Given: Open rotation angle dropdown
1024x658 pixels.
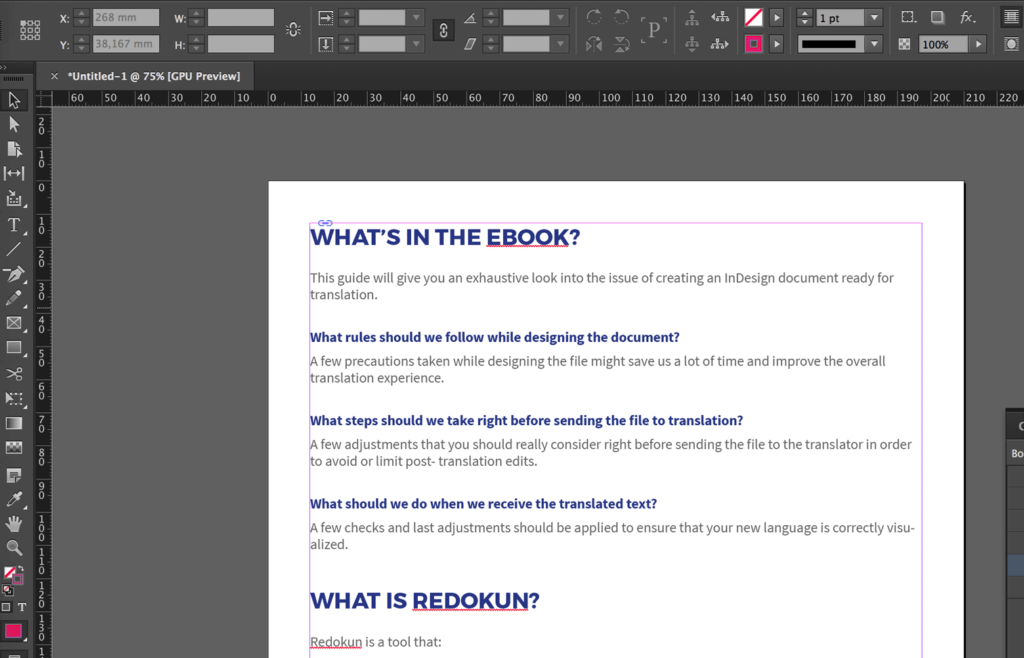Looking at the screenshot, I should [x=560, y=18].
